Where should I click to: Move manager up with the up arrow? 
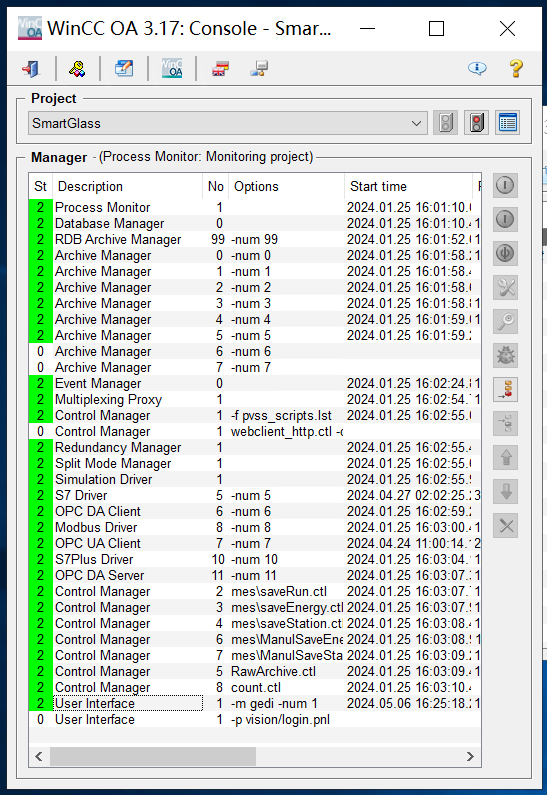pyautogui.click(x=505, y=457)
